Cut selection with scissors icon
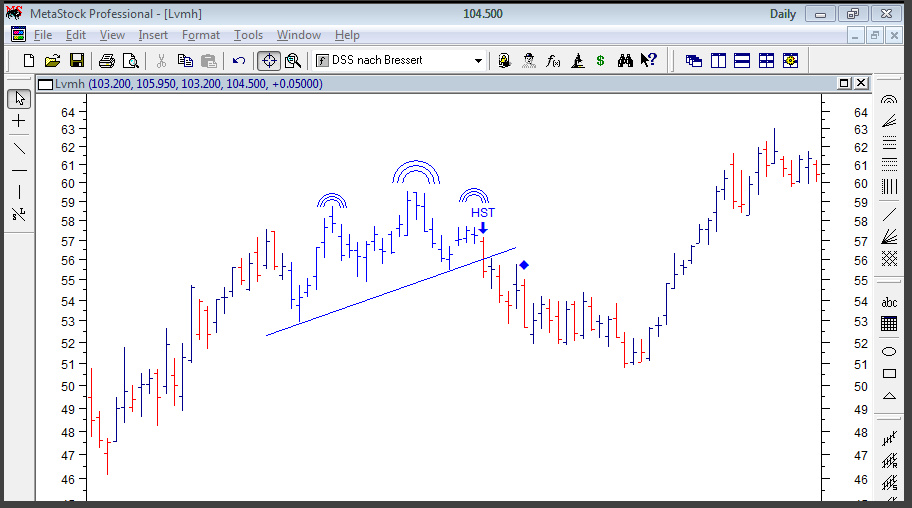The height and width of the screenshot is (508, 912). pyautogui.click(x=161, y=61)
